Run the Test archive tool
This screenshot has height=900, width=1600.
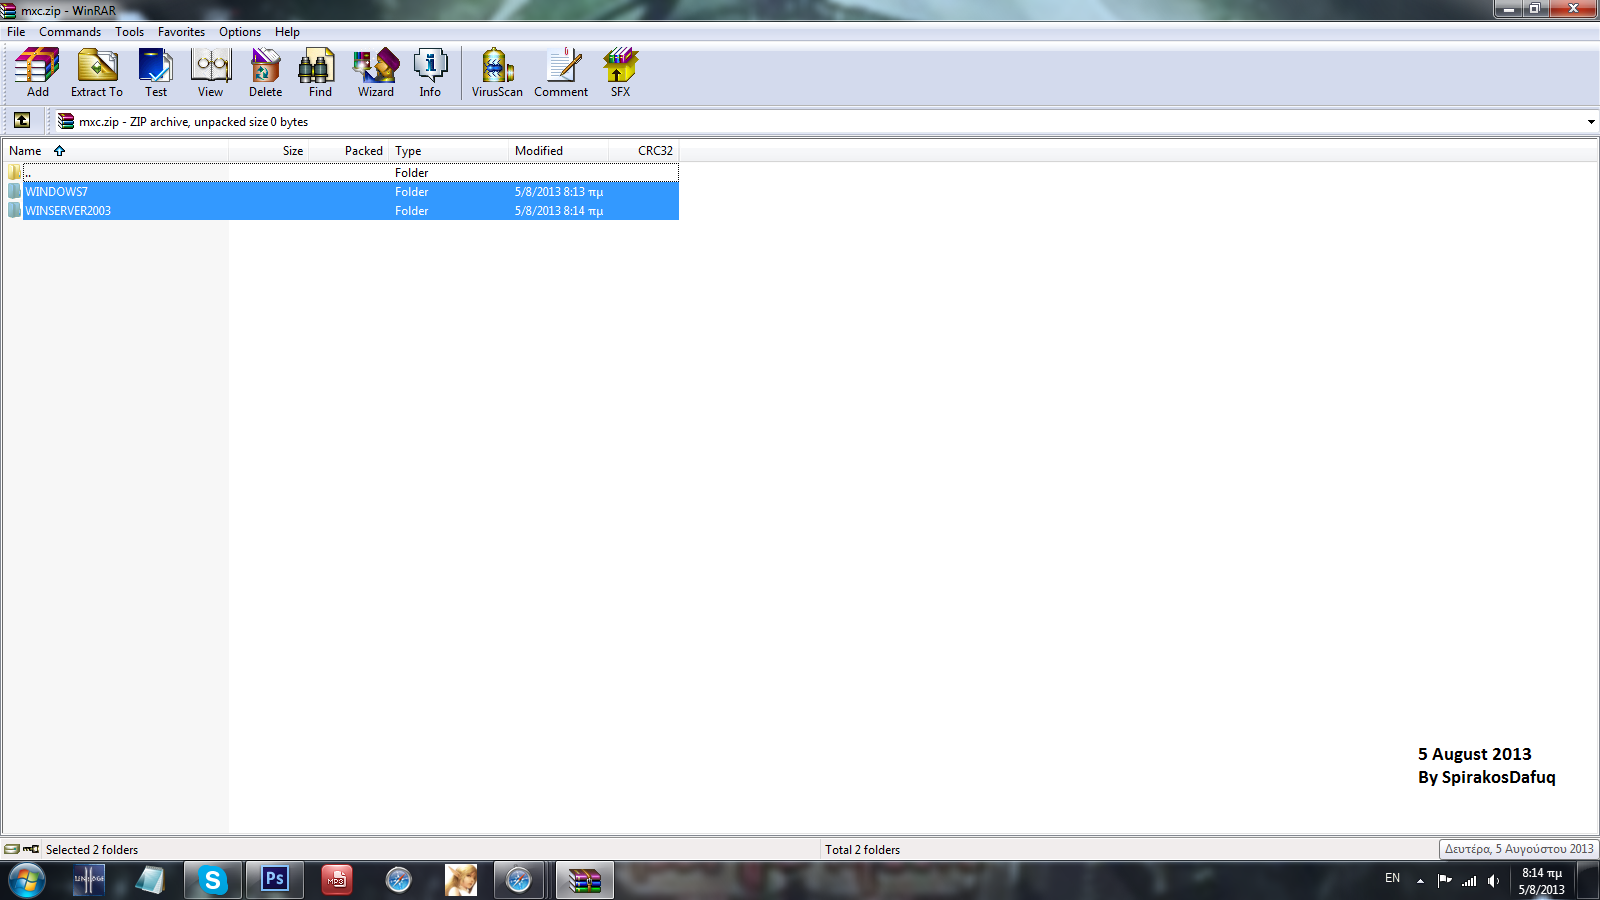156,72
